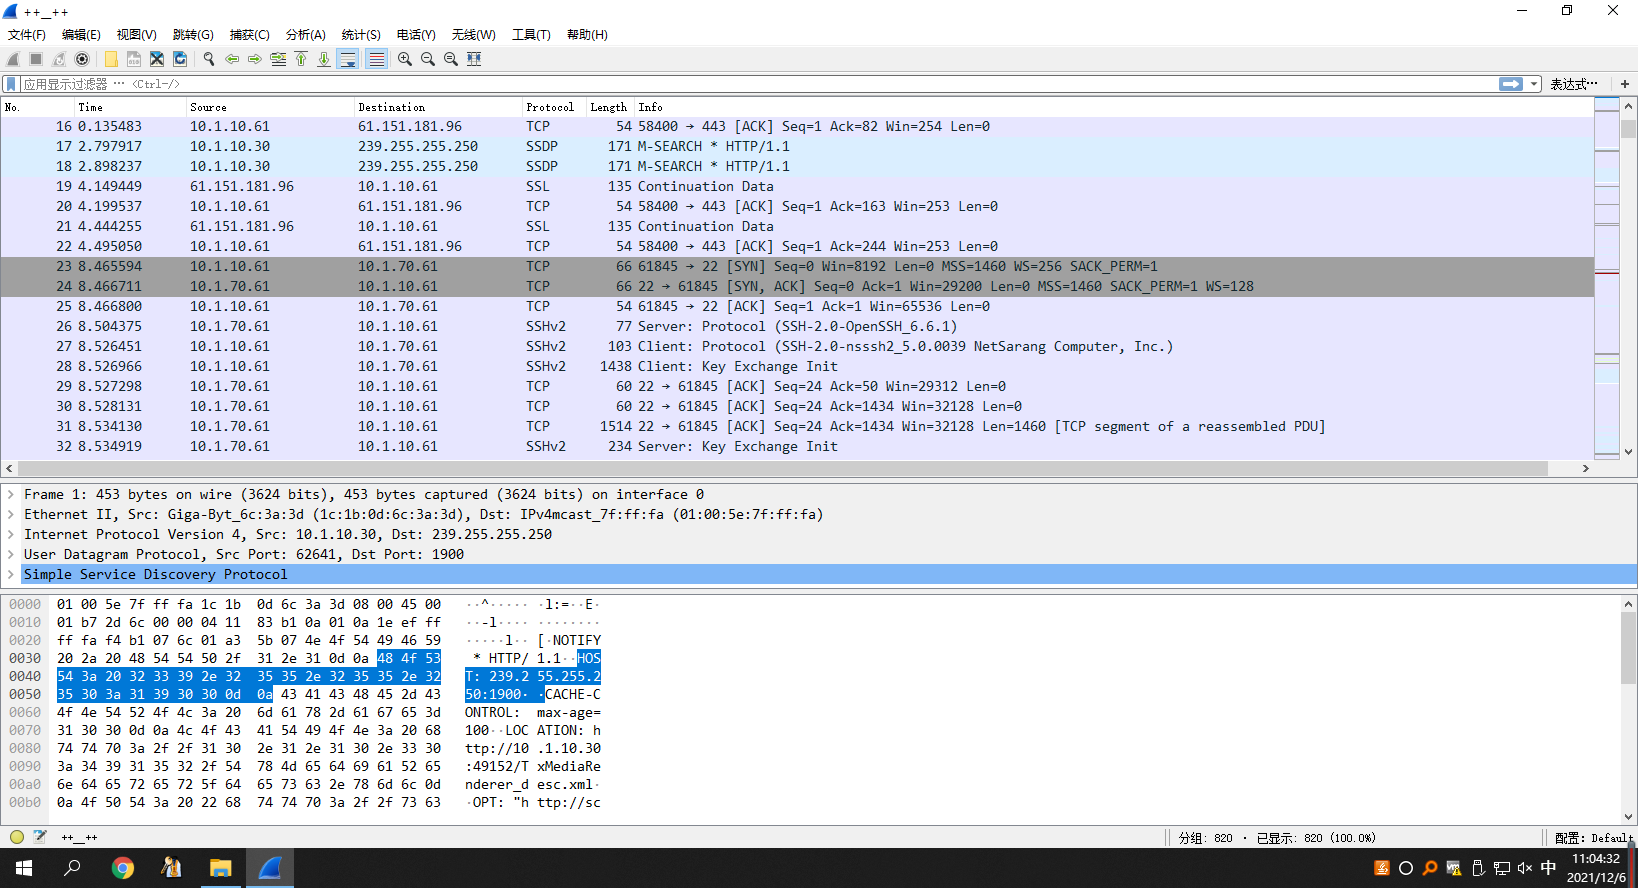The image size is (1638, 888).
Task: Select packet 23, the SYN to port 22
Action: point(797,266)
